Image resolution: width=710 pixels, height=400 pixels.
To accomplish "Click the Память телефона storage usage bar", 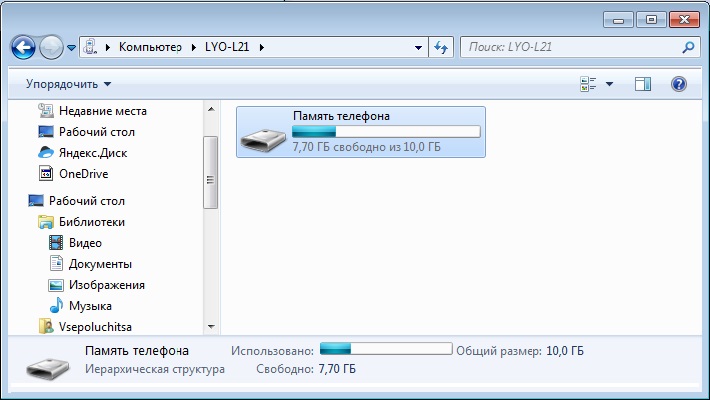I will click(386, 132).
